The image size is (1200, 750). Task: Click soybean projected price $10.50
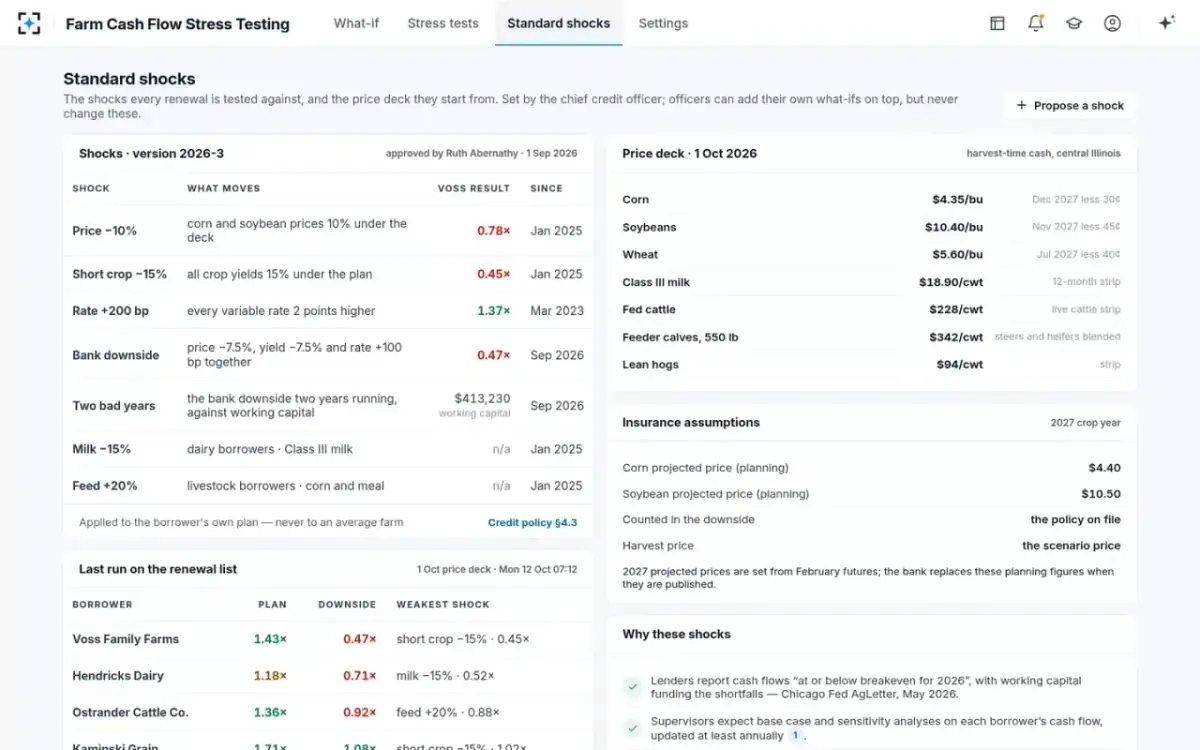(x=1101, y=494)
